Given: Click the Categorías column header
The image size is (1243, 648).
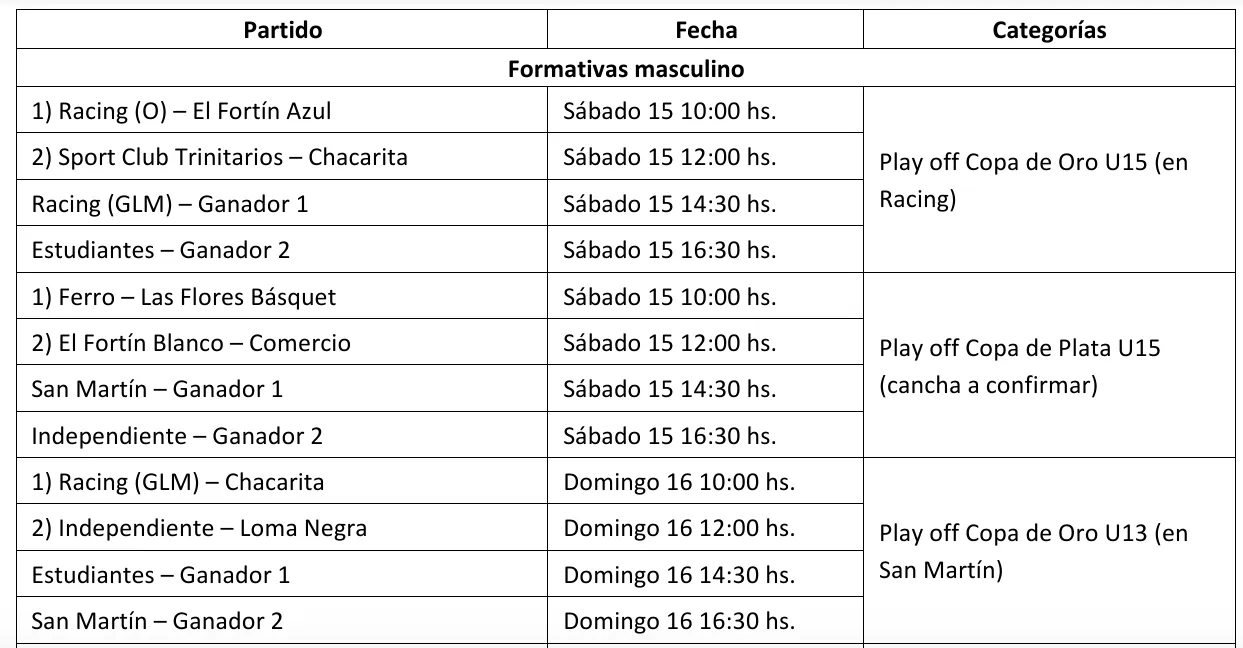Looking at the screenshot, I should coord(1049,30).
